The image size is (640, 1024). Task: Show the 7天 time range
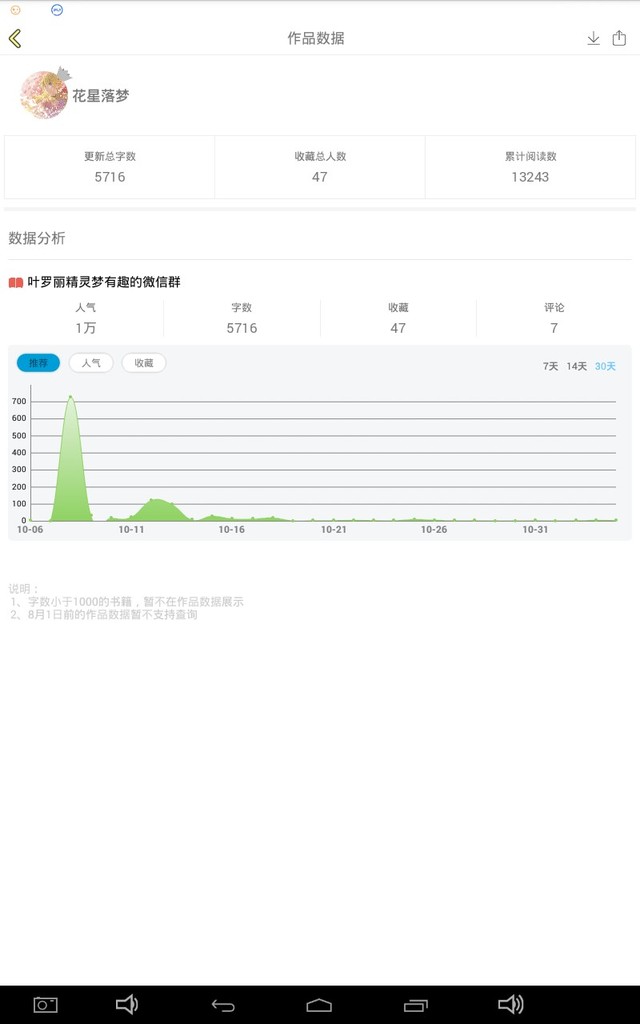coord(550,366)
